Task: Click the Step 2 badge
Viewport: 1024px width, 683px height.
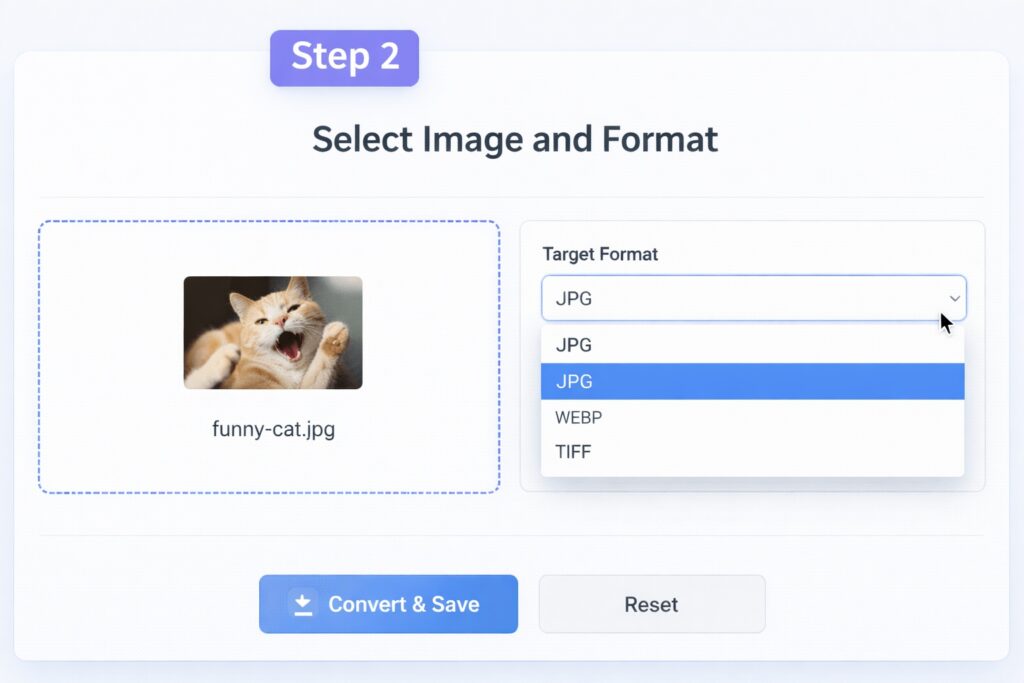Action: [x=344, y=57]
